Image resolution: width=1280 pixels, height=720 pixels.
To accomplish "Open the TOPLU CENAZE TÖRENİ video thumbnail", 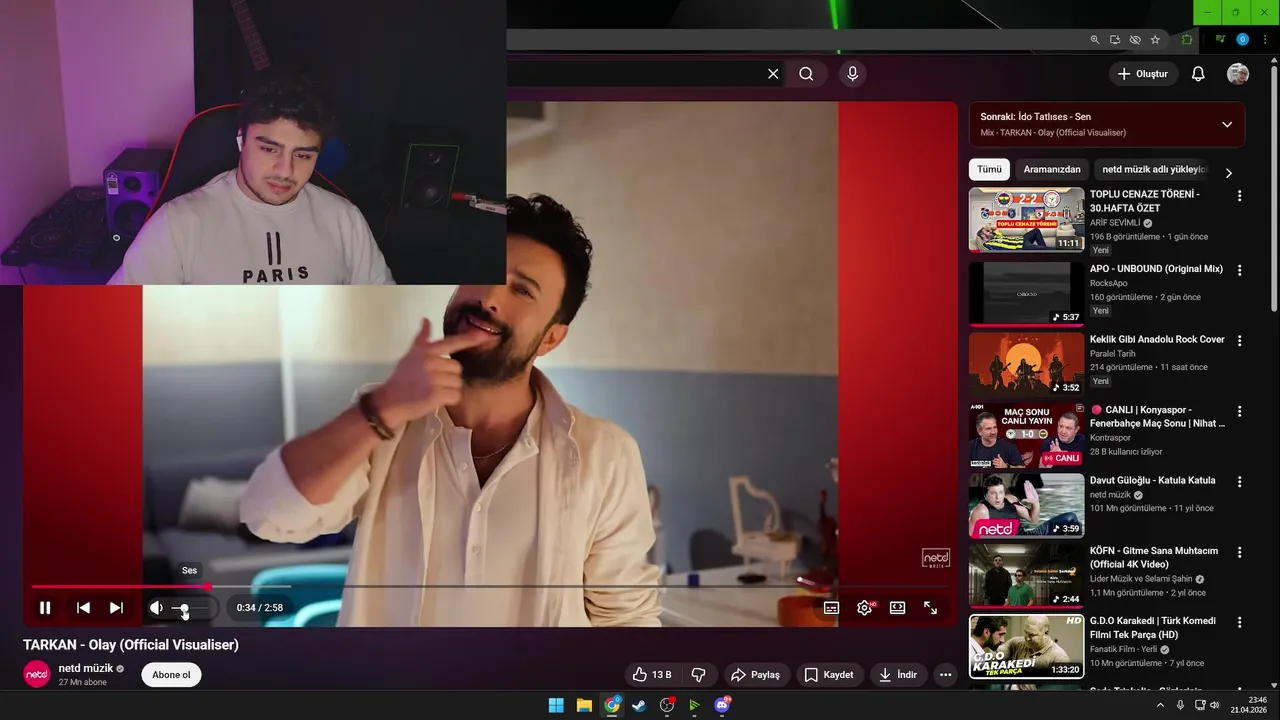I will pos(1026,219).
